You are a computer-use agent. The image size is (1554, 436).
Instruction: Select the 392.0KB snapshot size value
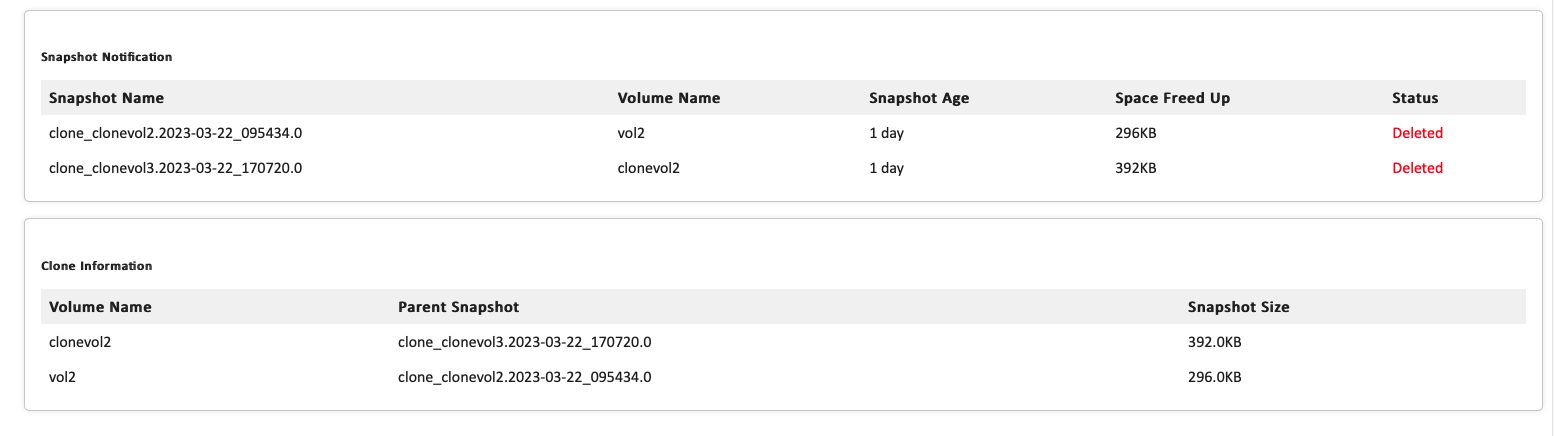click(x=1214, y=342)
